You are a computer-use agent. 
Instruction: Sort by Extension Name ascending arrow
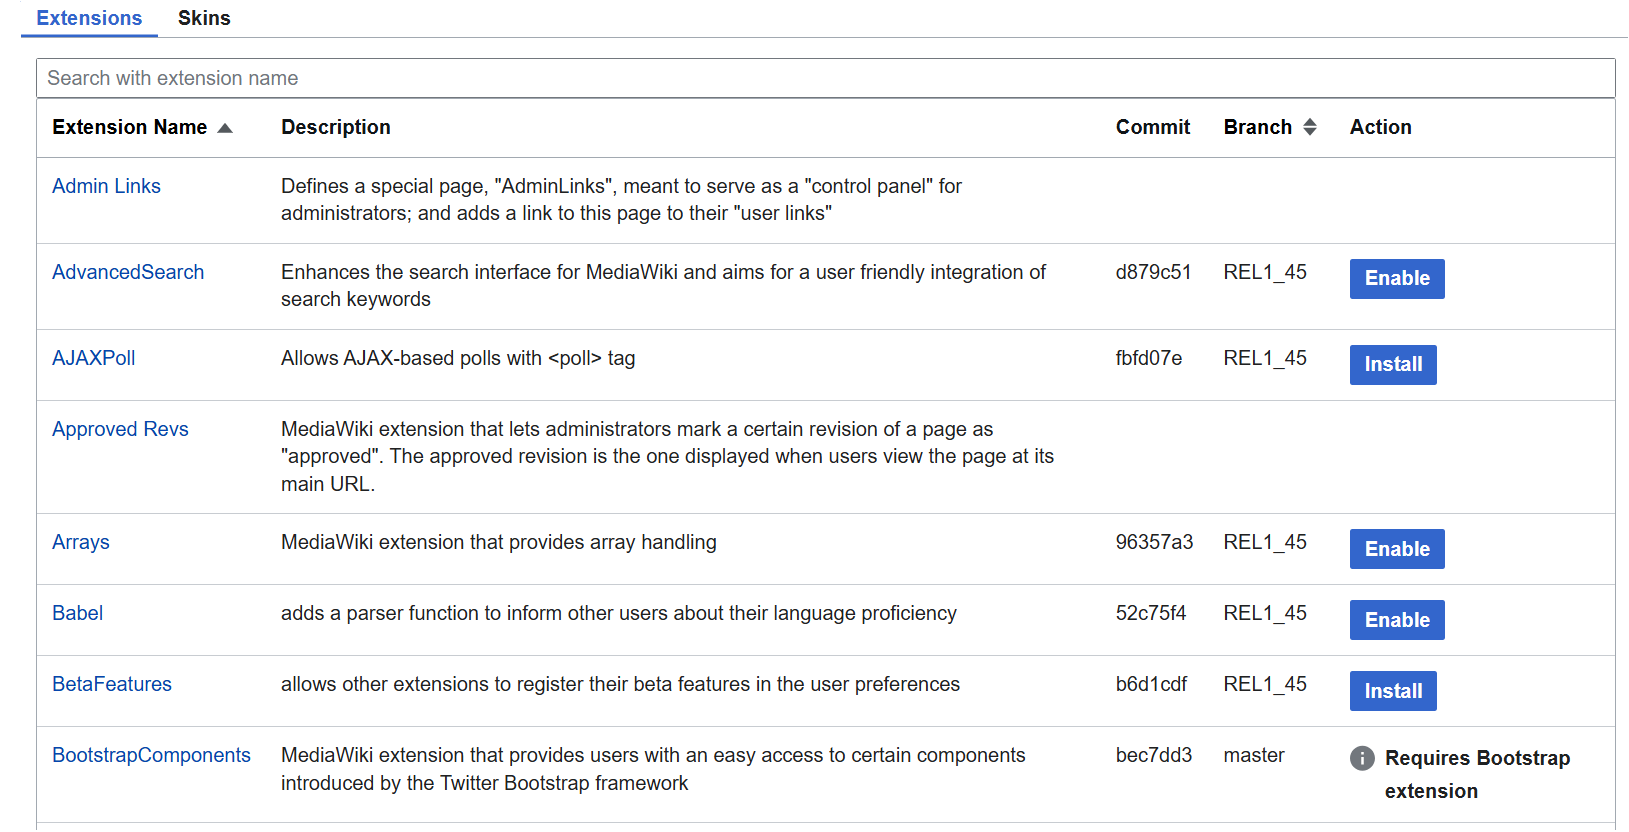pyautogui.click(x=225, y=128)
